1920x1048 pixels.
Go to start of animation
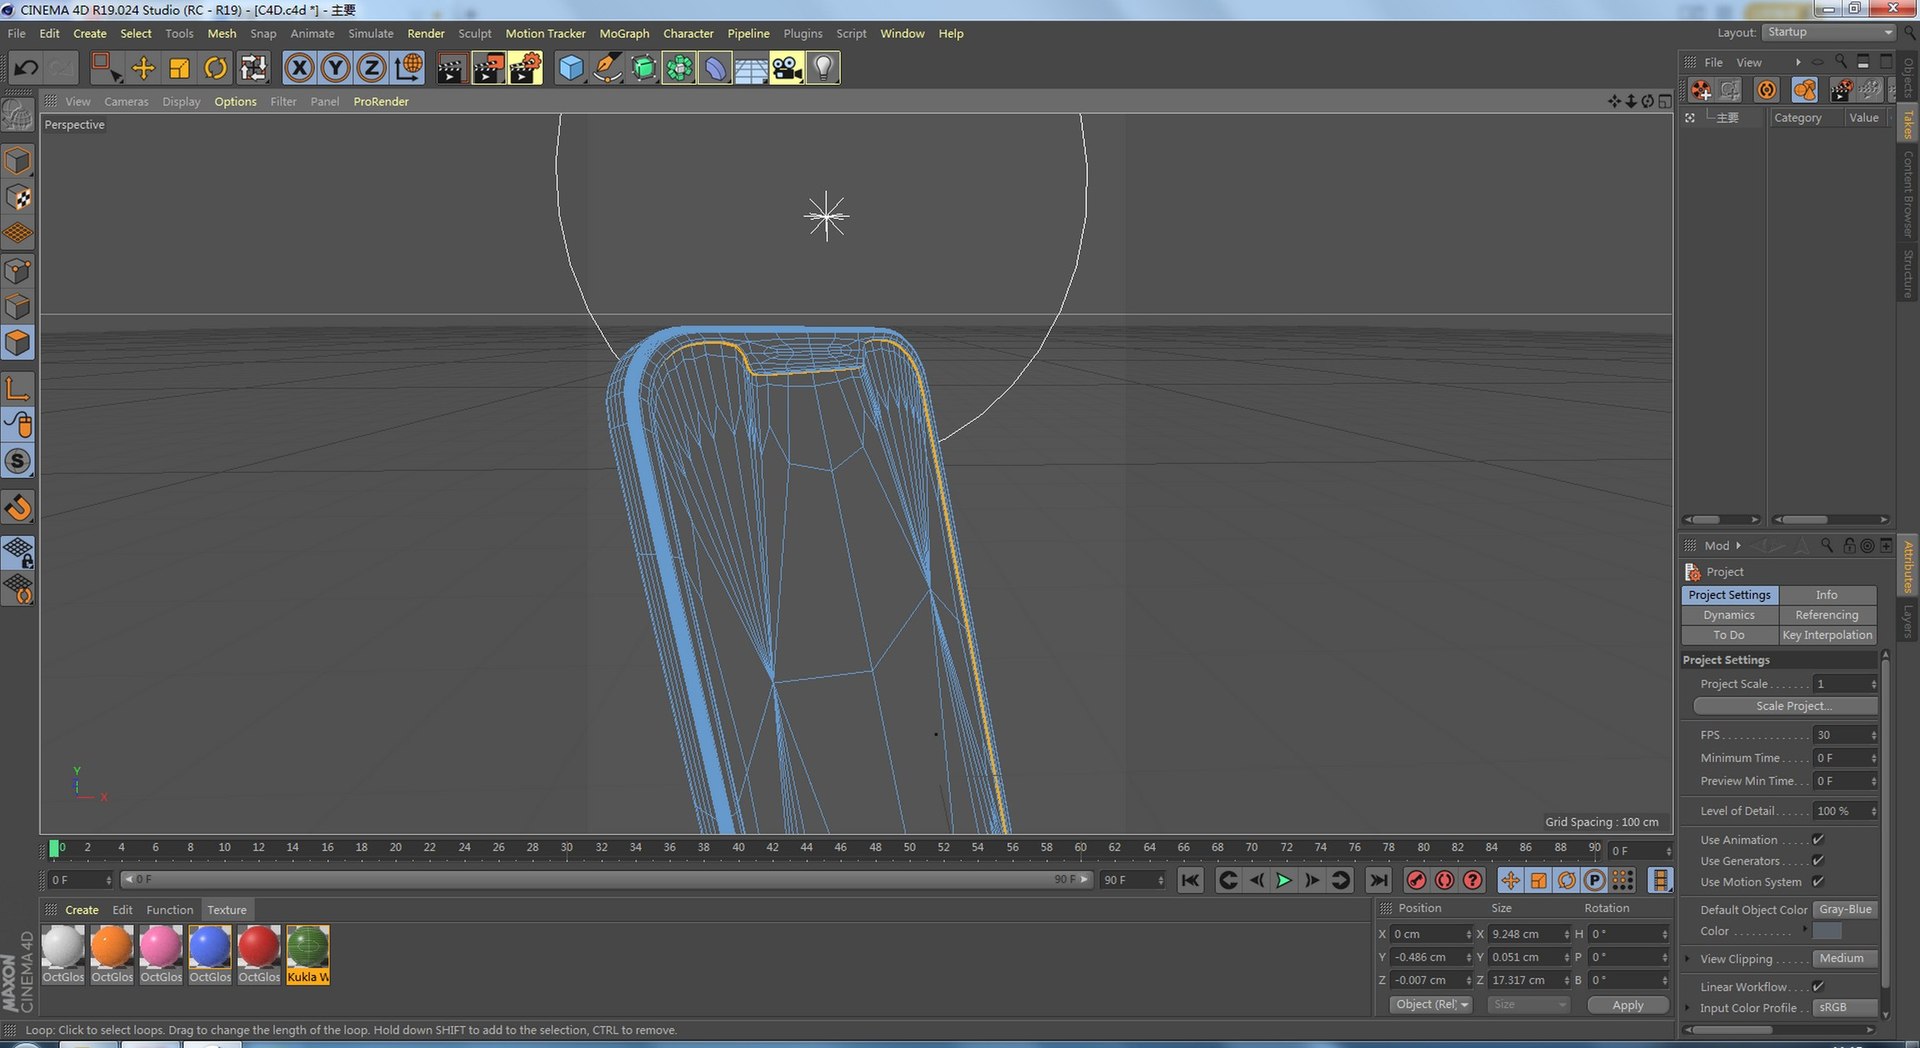click(1190, 880)
